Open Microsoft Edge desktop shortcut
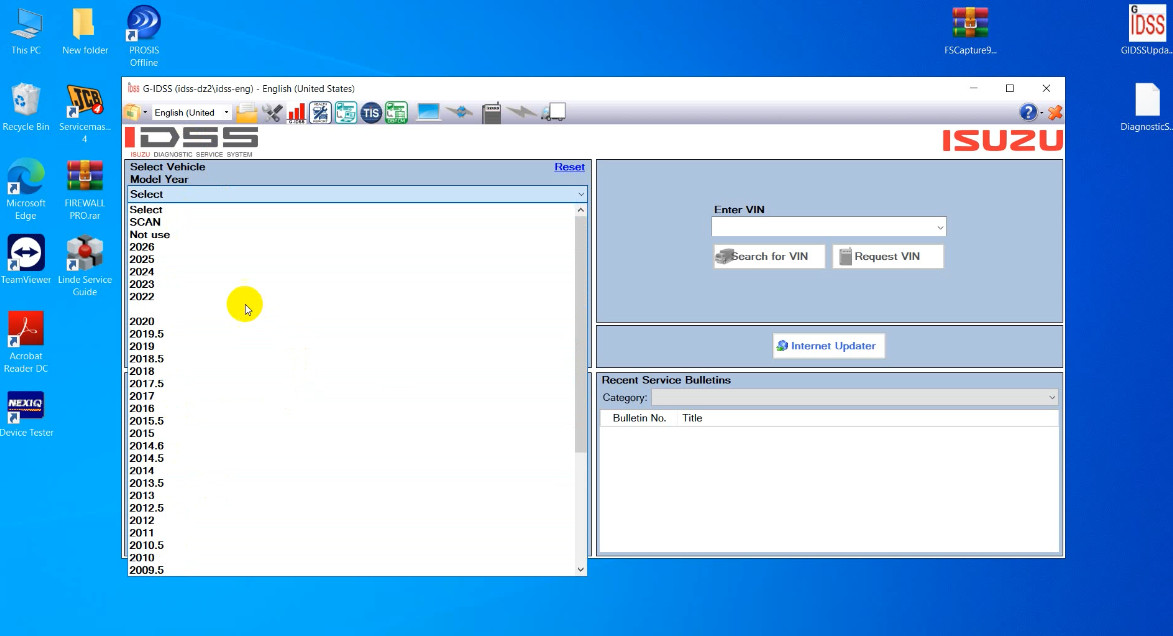This screenshot has width=1173, height=636. [x=25, y=190]
